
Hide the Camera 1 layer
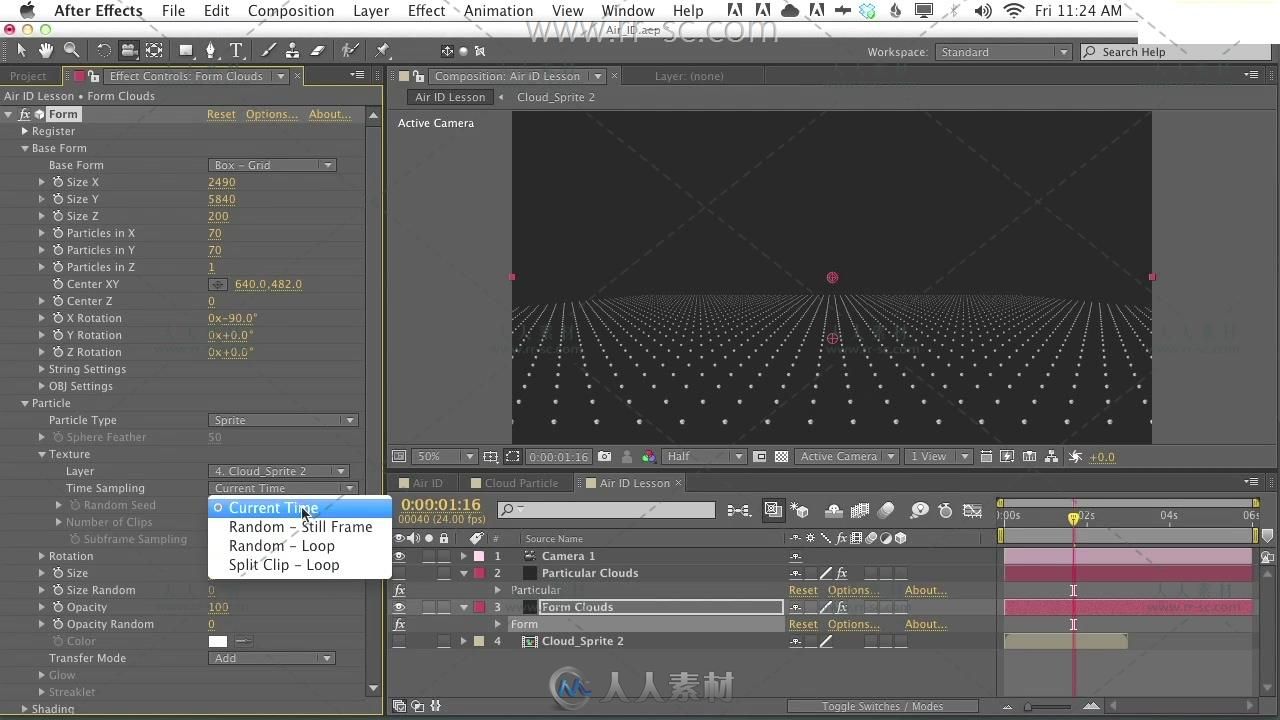(x=399, y=556)
